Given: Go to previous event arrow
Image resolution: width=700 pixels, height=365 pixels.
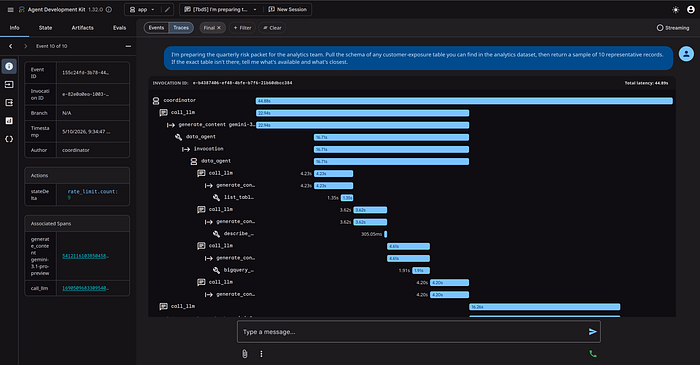Looking at the screenshot, I should pos(11,46).
